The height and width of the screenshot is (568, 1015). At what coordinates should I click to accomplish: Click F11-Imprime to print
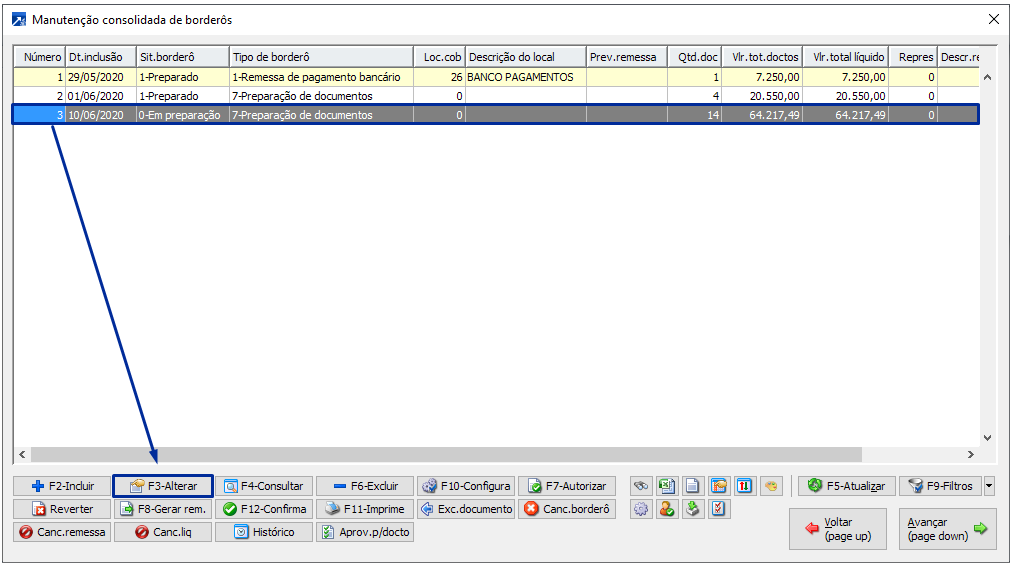tap(365, 509)
